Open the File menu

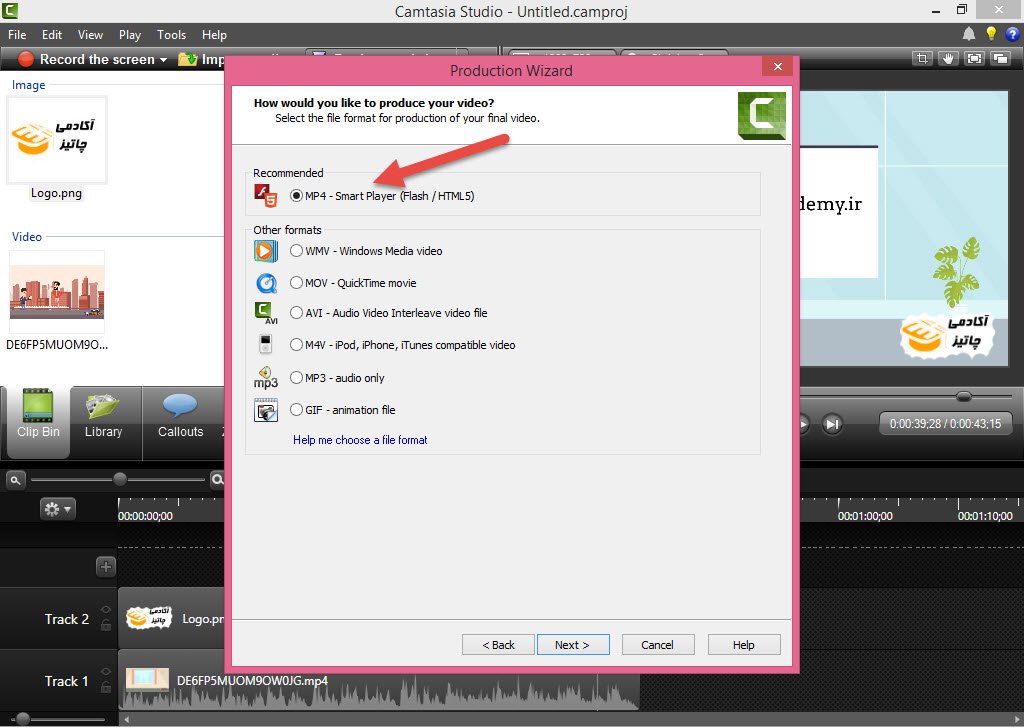pos(17,35)
